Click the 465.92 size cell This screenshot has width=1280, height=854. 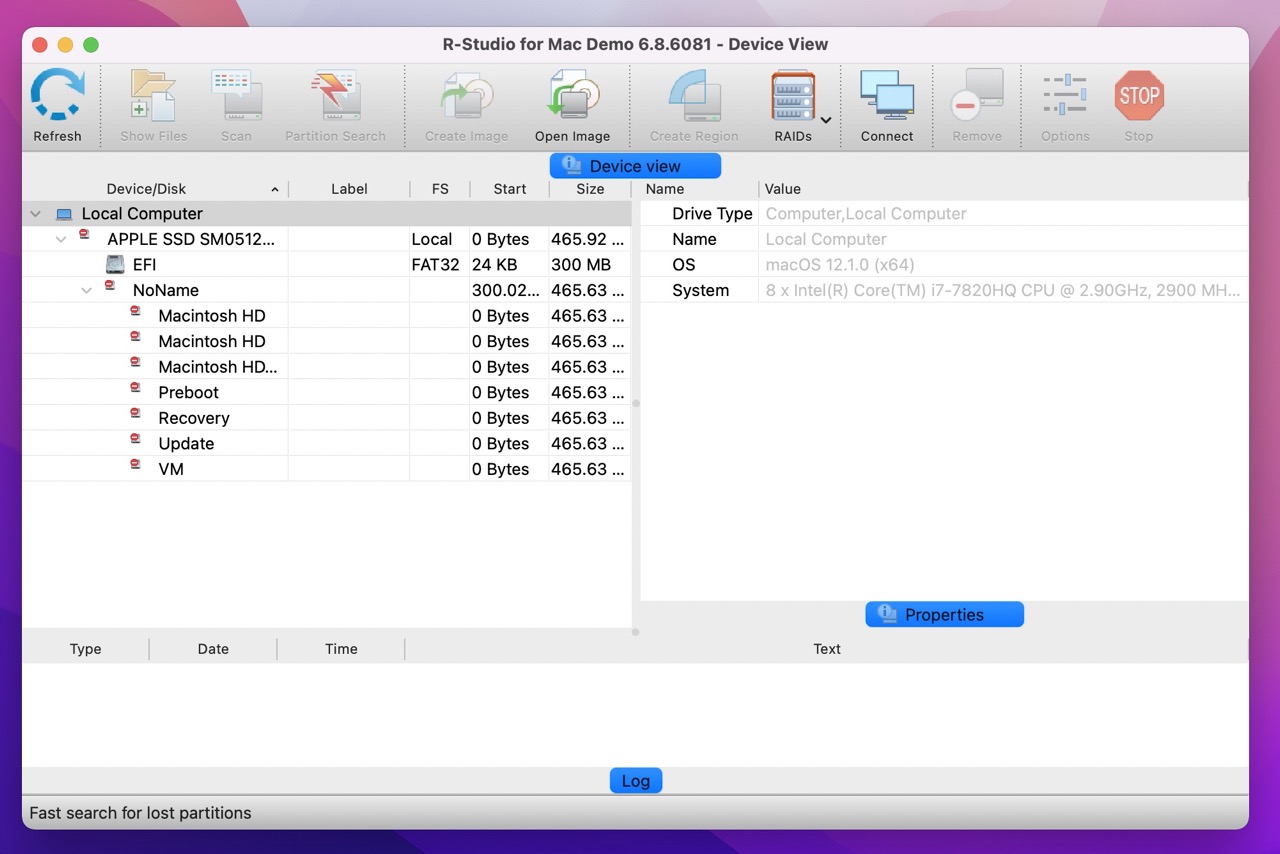[x=588, y=239]
